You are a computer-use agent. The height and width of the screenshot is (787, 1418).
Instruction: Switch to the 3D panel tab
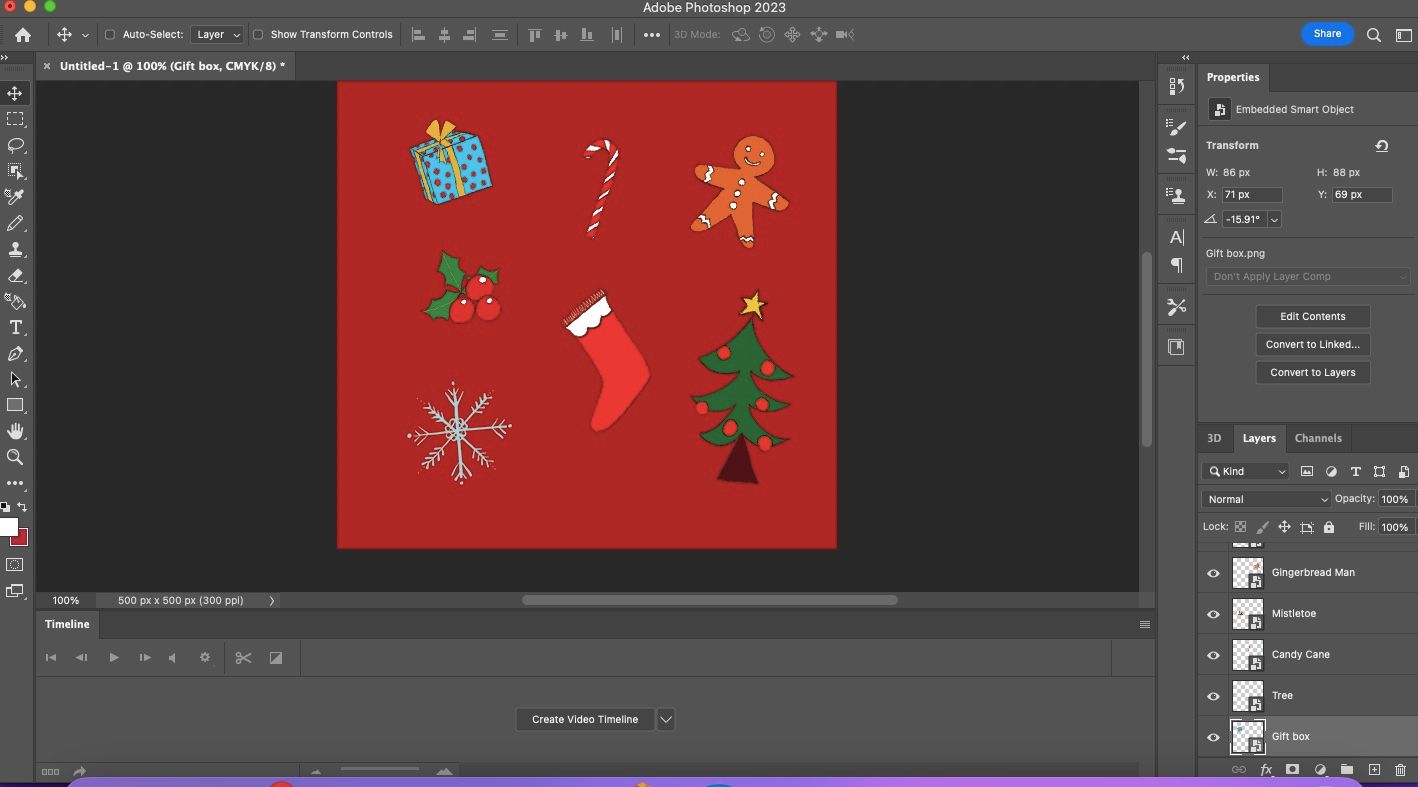[x=1214, y=438]
